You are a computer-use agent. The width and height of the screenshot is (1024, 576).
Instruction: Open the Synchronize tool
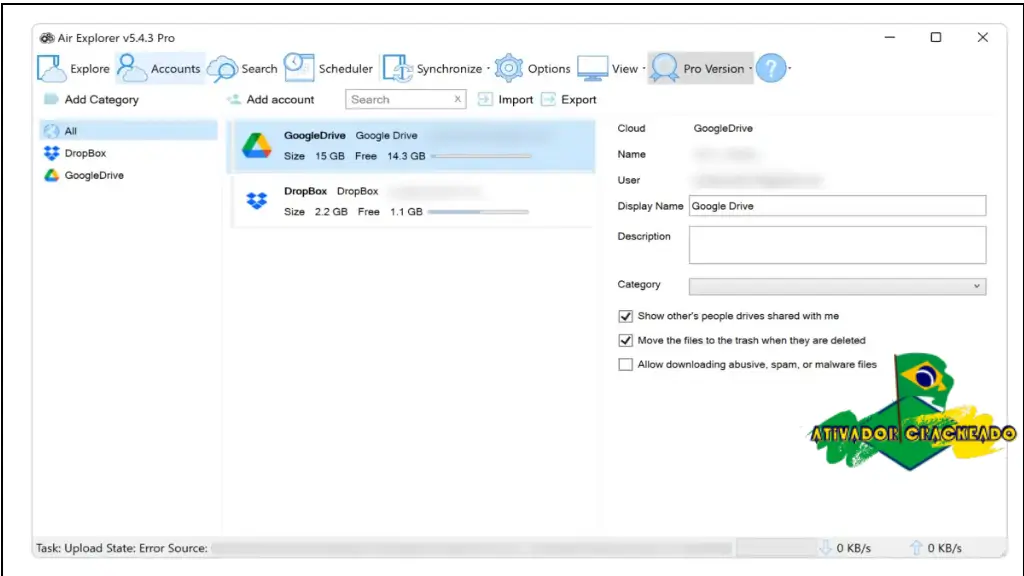[432, 69]
